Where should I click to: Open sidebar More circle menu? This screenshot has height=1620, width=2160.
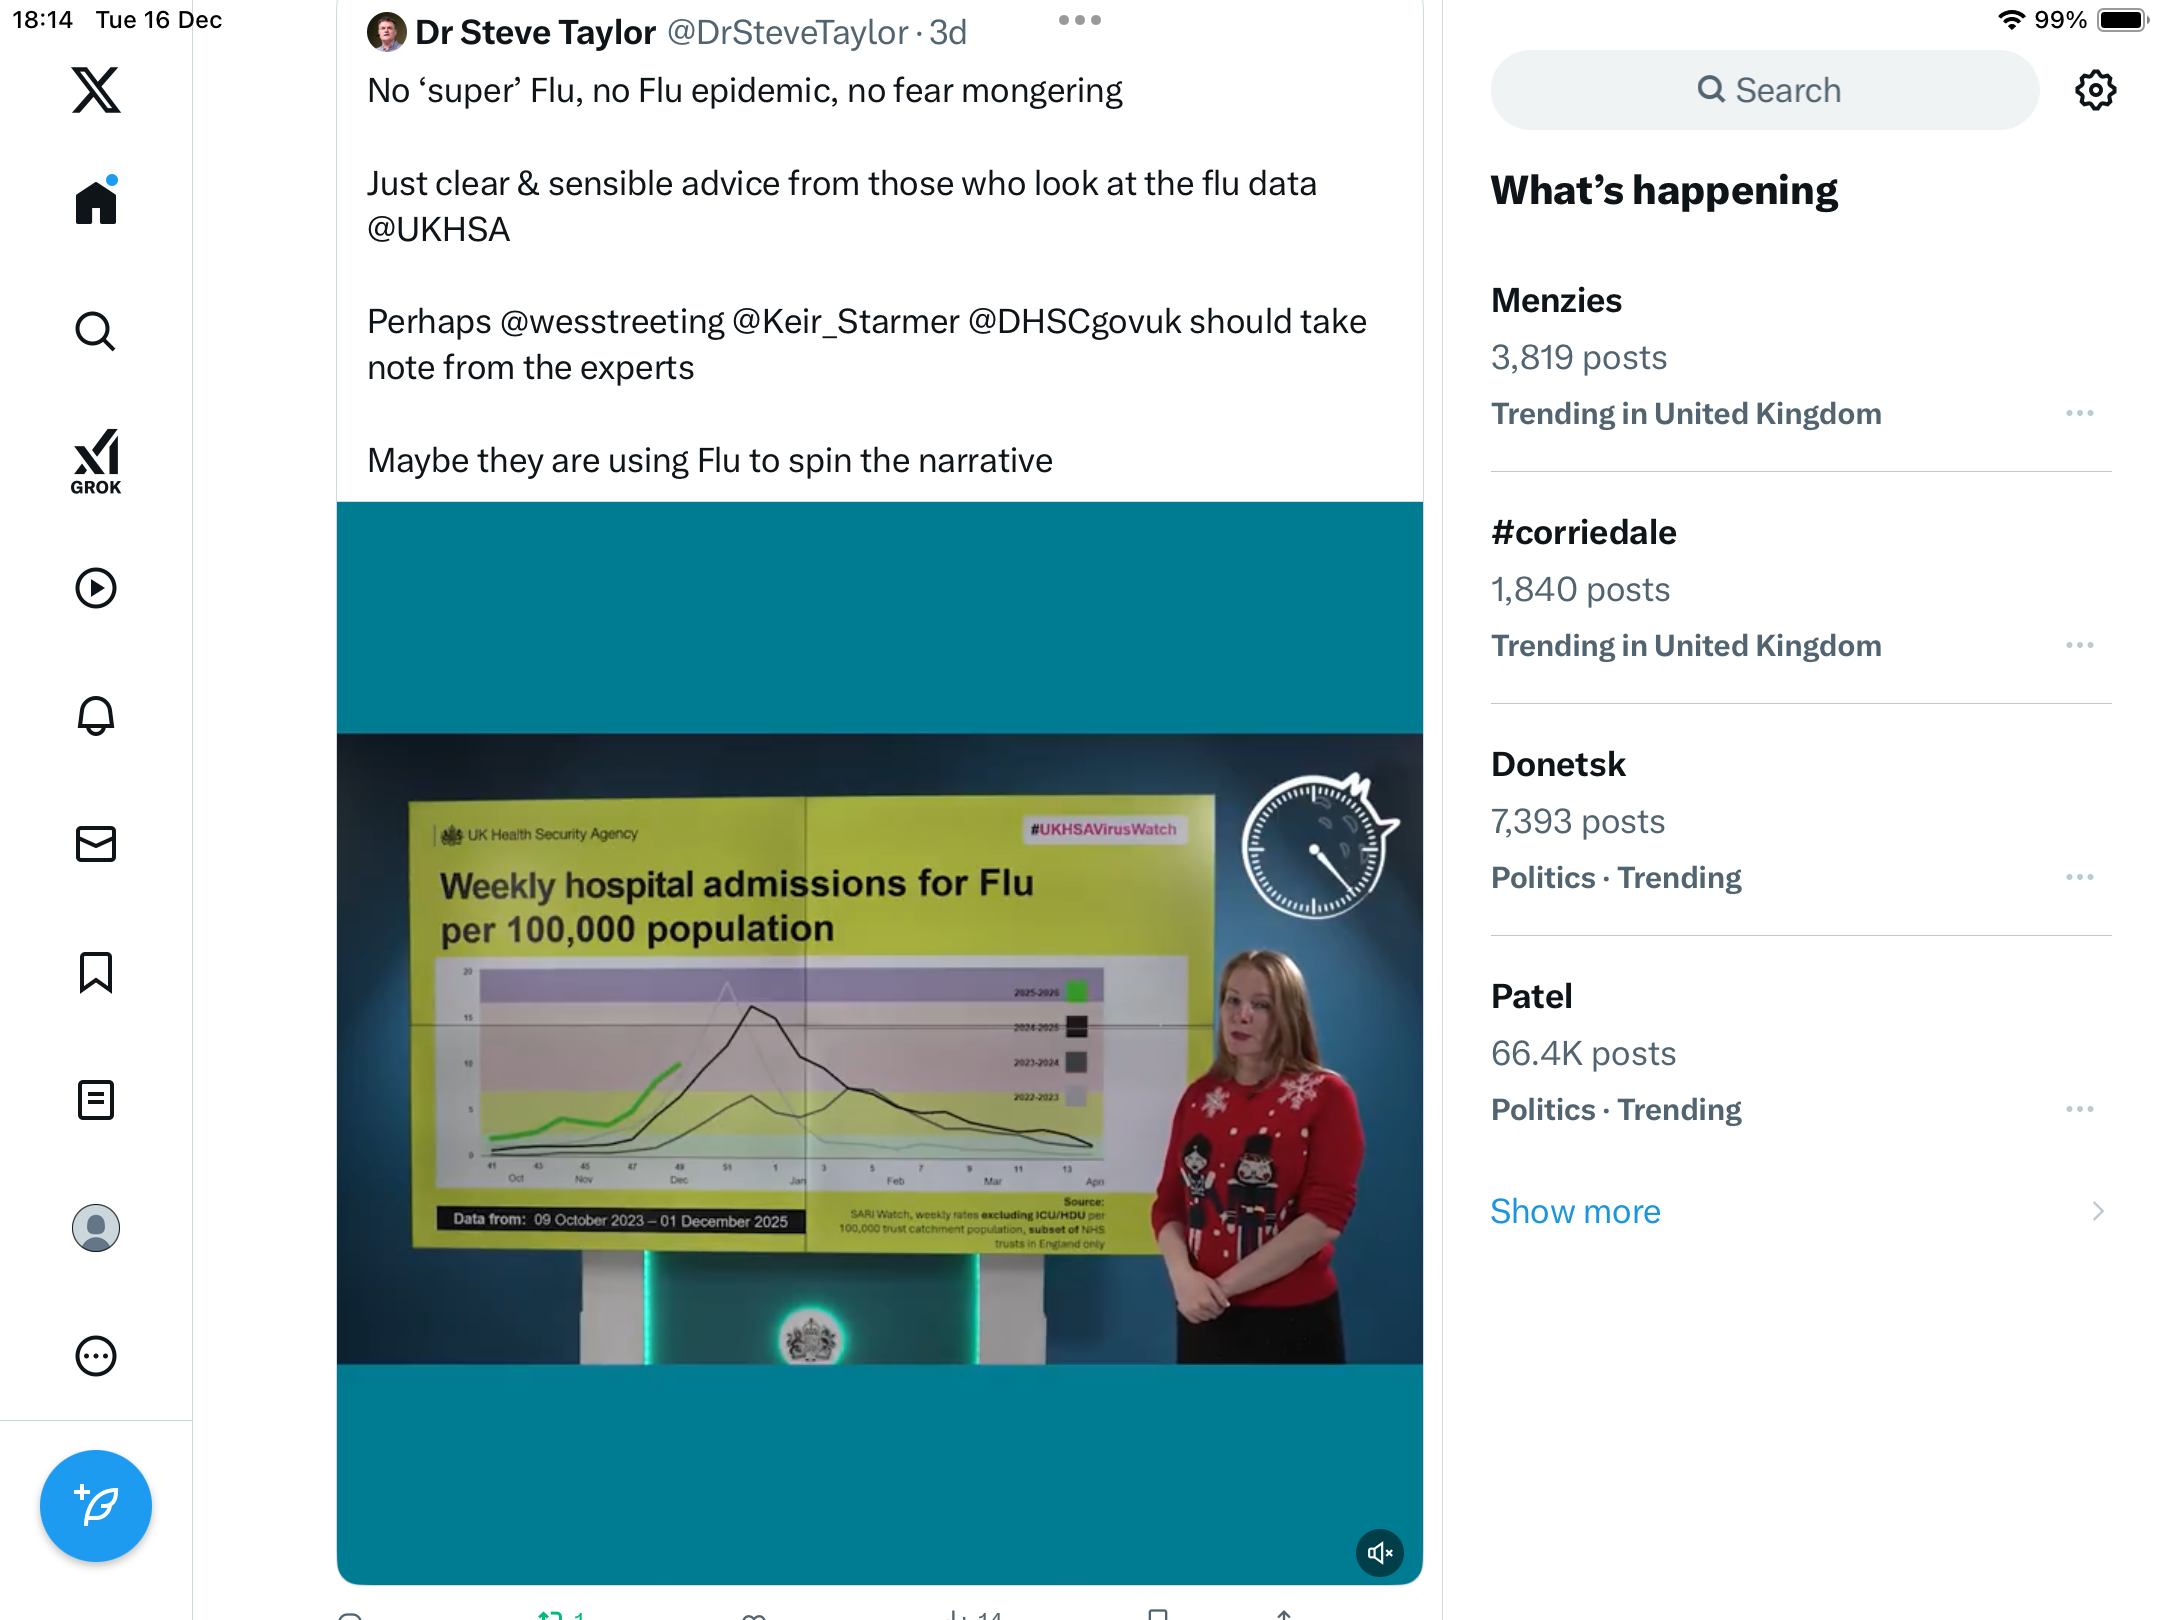coord(96,1356)
